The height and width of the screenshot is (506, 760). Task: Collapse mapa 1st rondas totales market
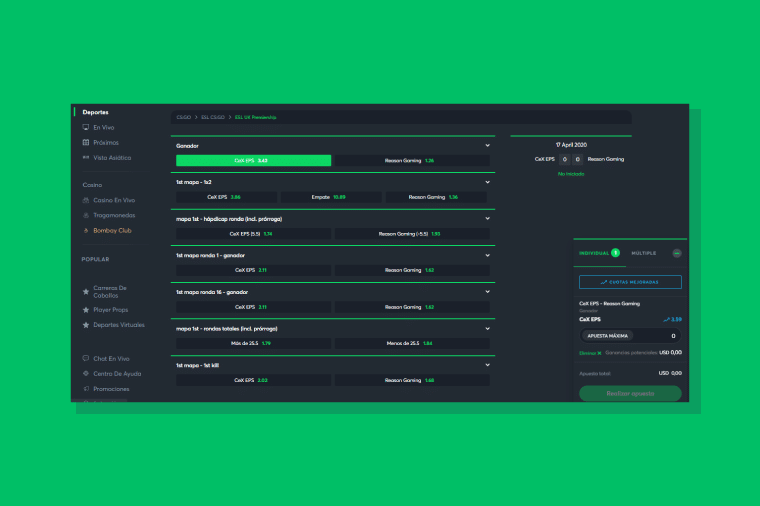tap(488, 329)
